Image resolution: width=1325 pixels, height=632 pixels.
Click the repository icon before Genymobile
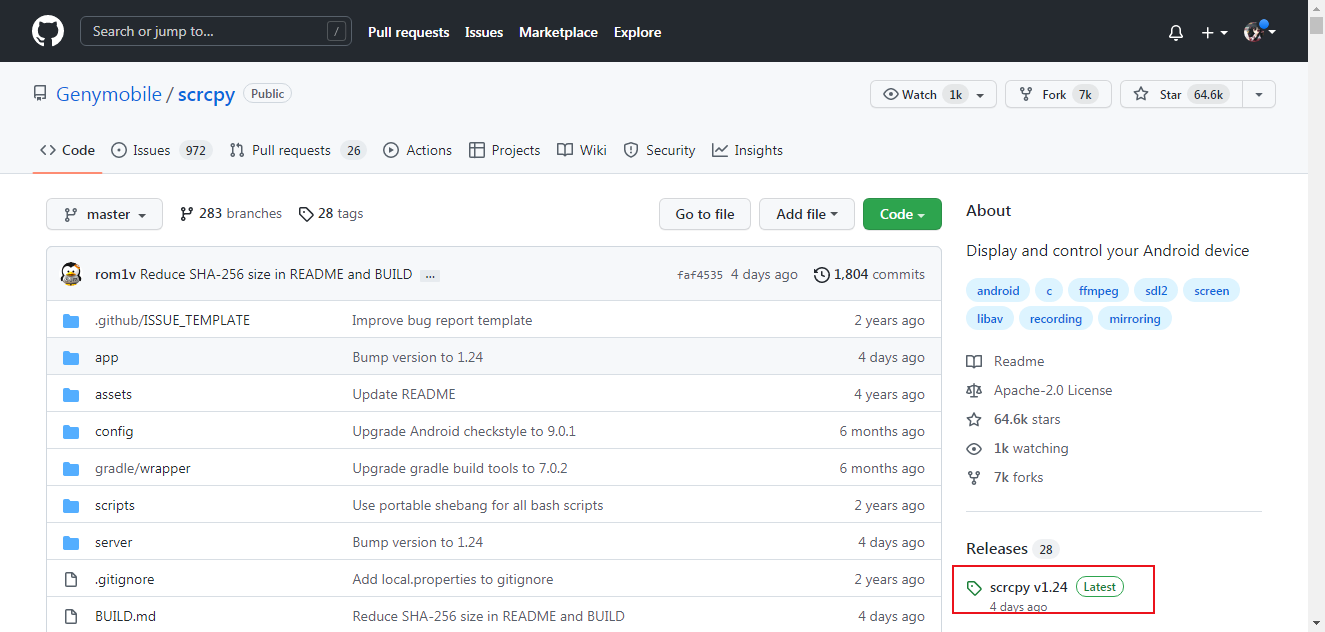point(40,94)
